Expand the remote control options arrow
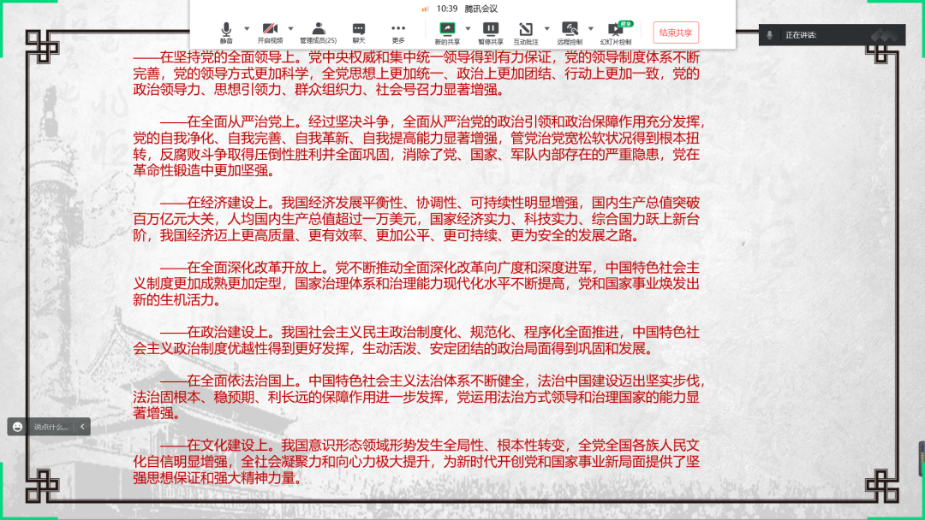This screenshot has width=925, height=520. tap(589, 27)
